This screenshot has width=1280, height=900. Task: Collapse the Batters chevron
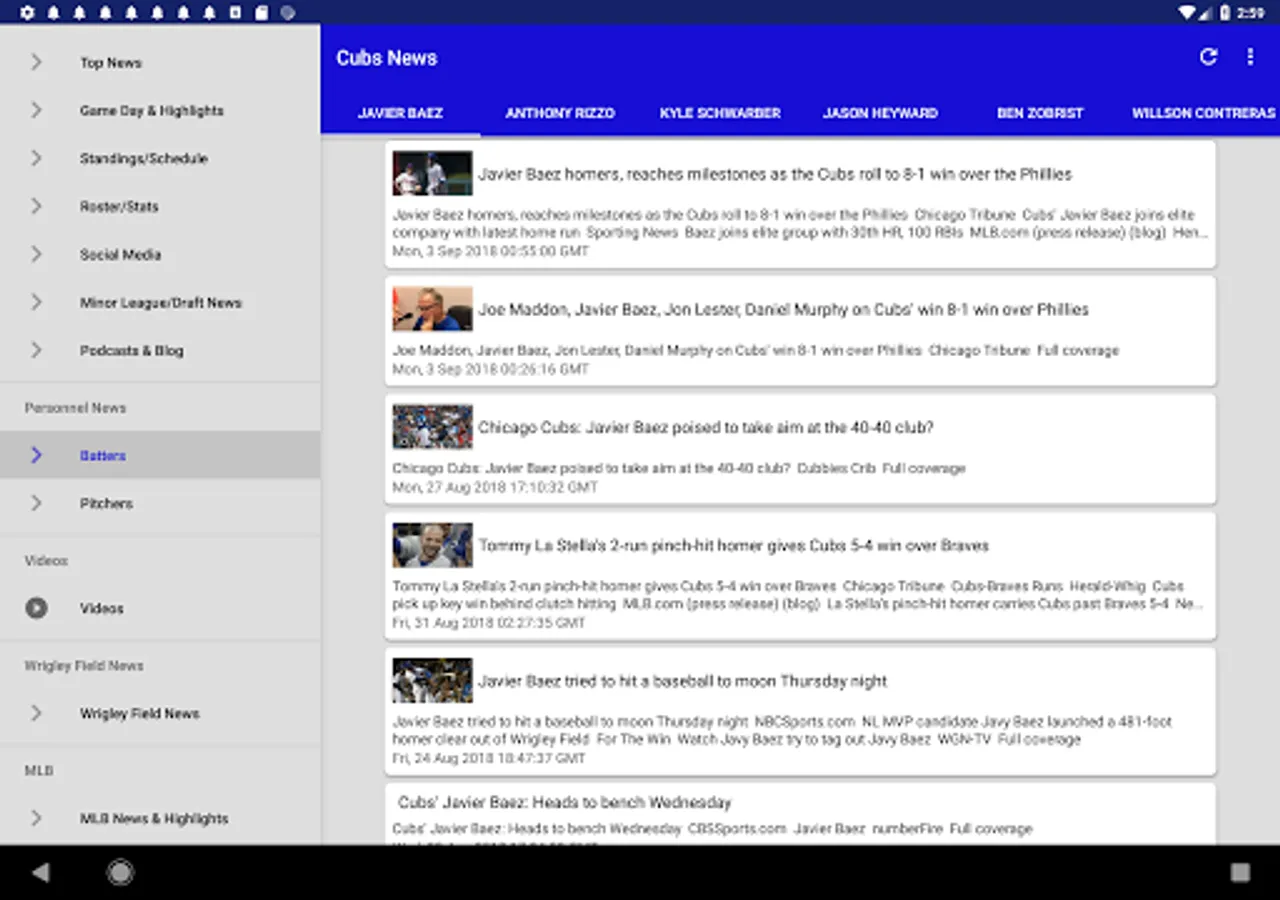[x=36, y=455]
